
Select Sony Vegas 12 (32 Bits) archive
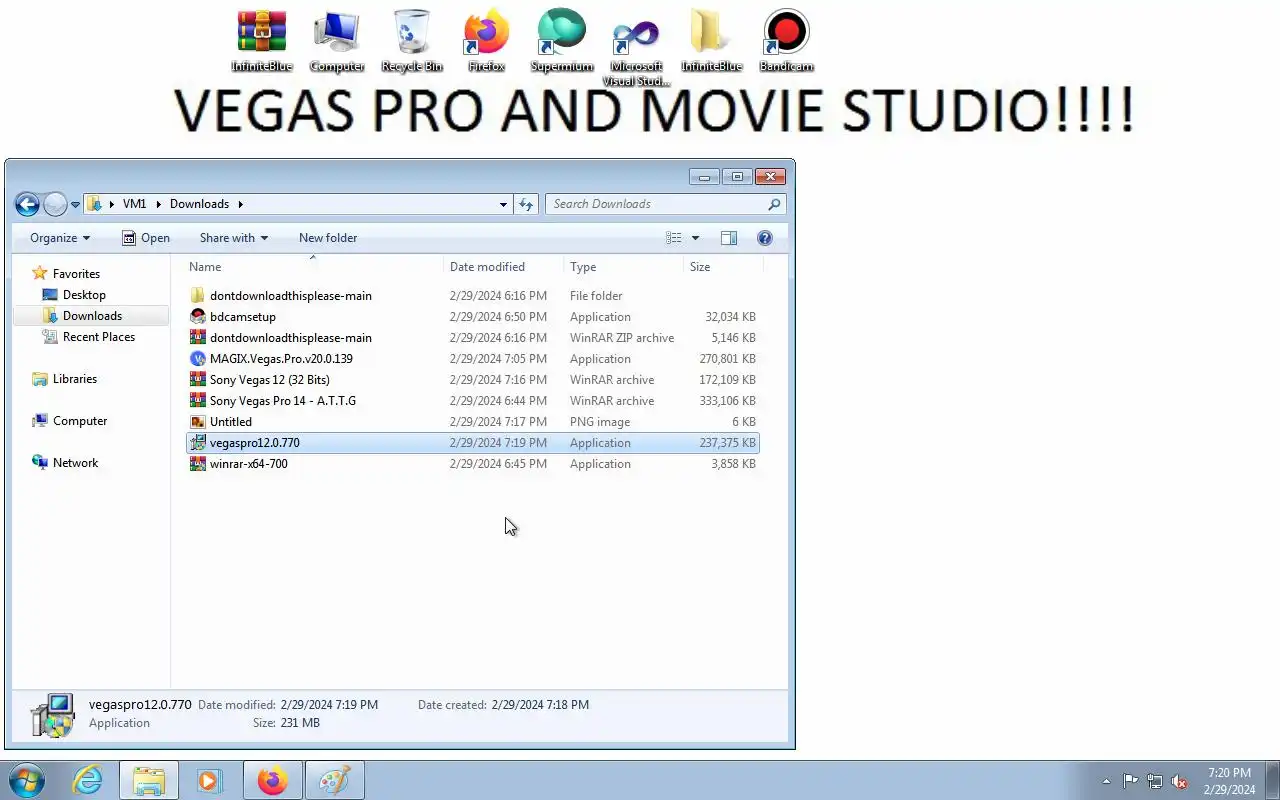[x=473, y=380]
